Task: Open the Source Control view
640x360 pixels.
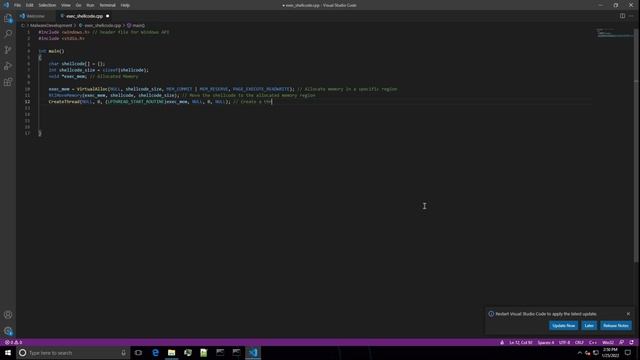Action: coord(8,50)
